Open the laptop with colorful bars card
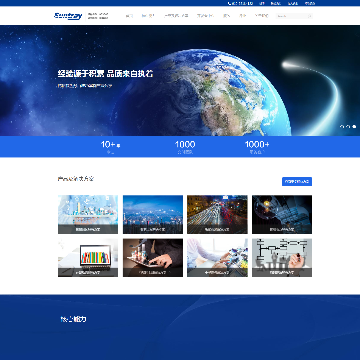Screen dimensions: 360x360 88,258
